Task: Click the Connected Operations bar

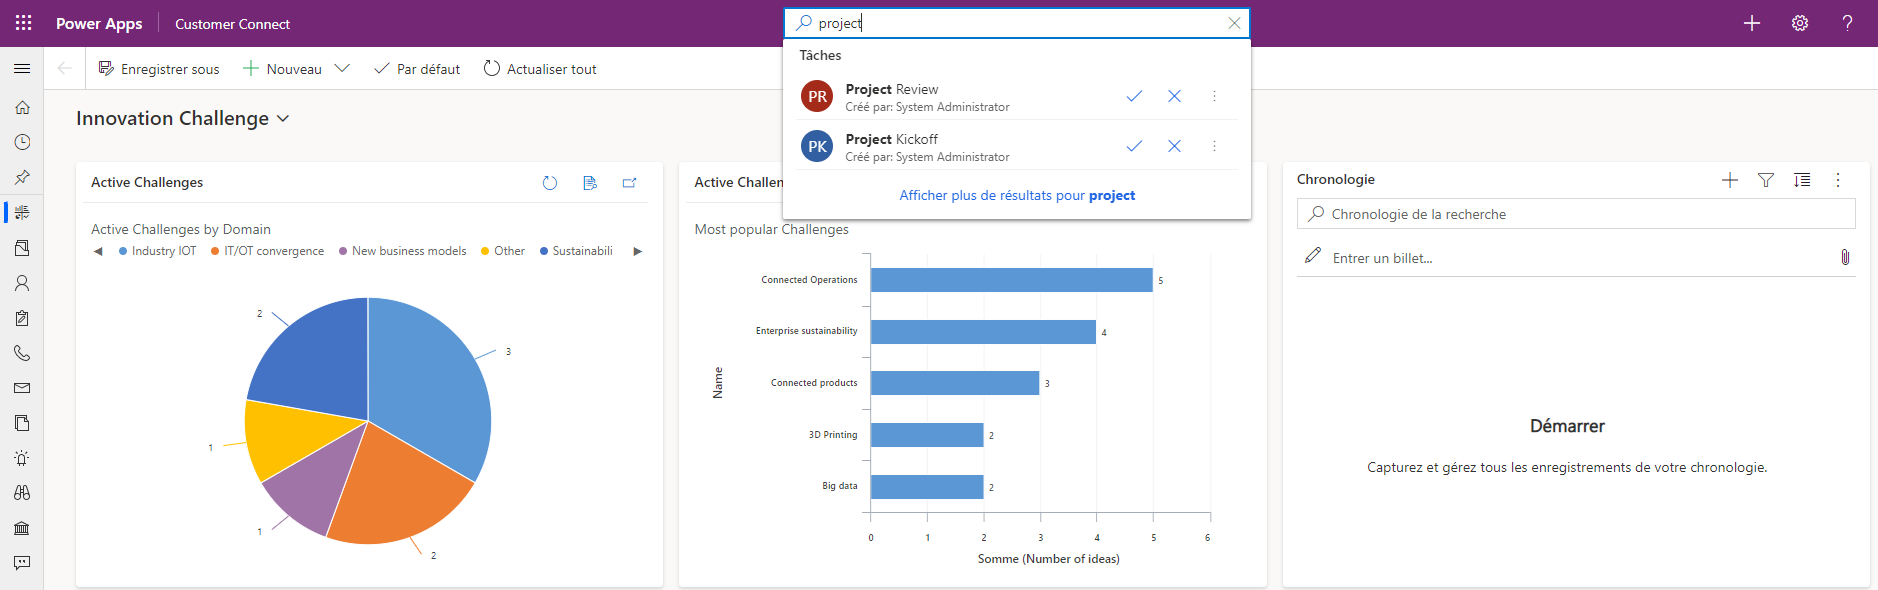Action: [1011, 280]
